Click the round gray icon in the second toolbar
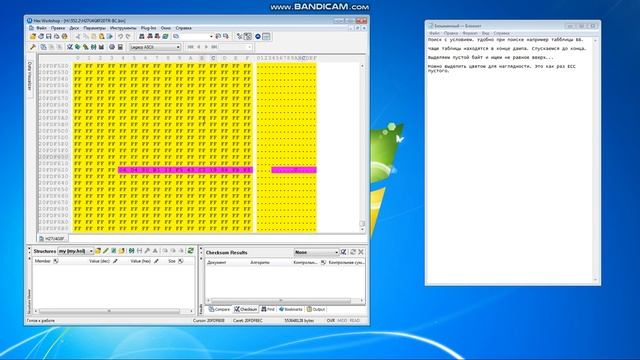Viewport: 640px width, 360px height. coord(112,47)
